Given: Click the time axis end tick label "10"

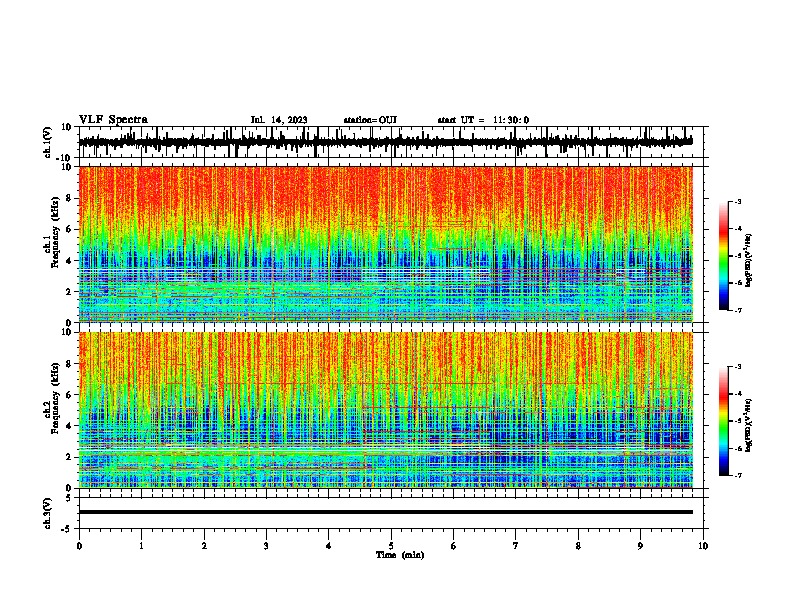Looking at the screenshot, I should 703,546.
